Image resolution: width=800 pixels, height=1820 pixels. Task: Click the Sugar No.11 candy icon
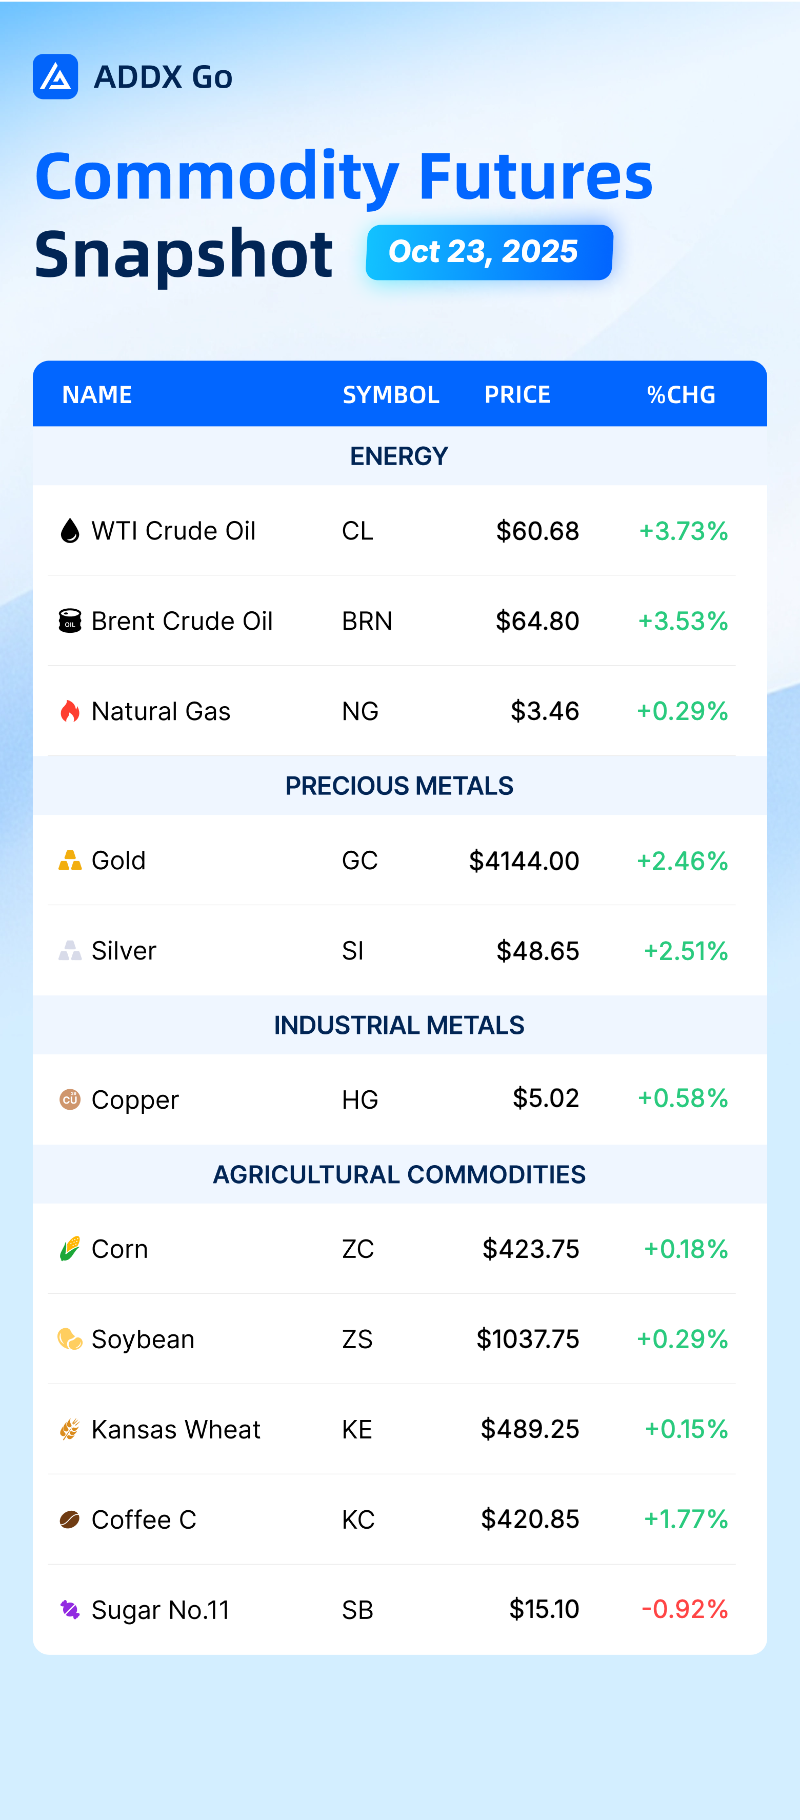point(70,1610)
